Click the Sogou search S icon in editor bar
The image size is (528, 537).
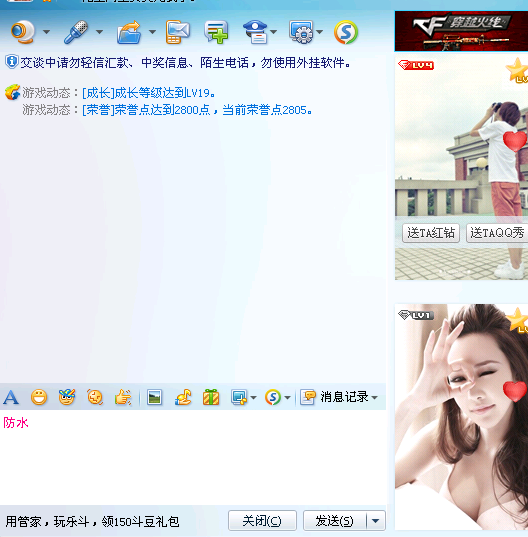[x=273, y=397]
